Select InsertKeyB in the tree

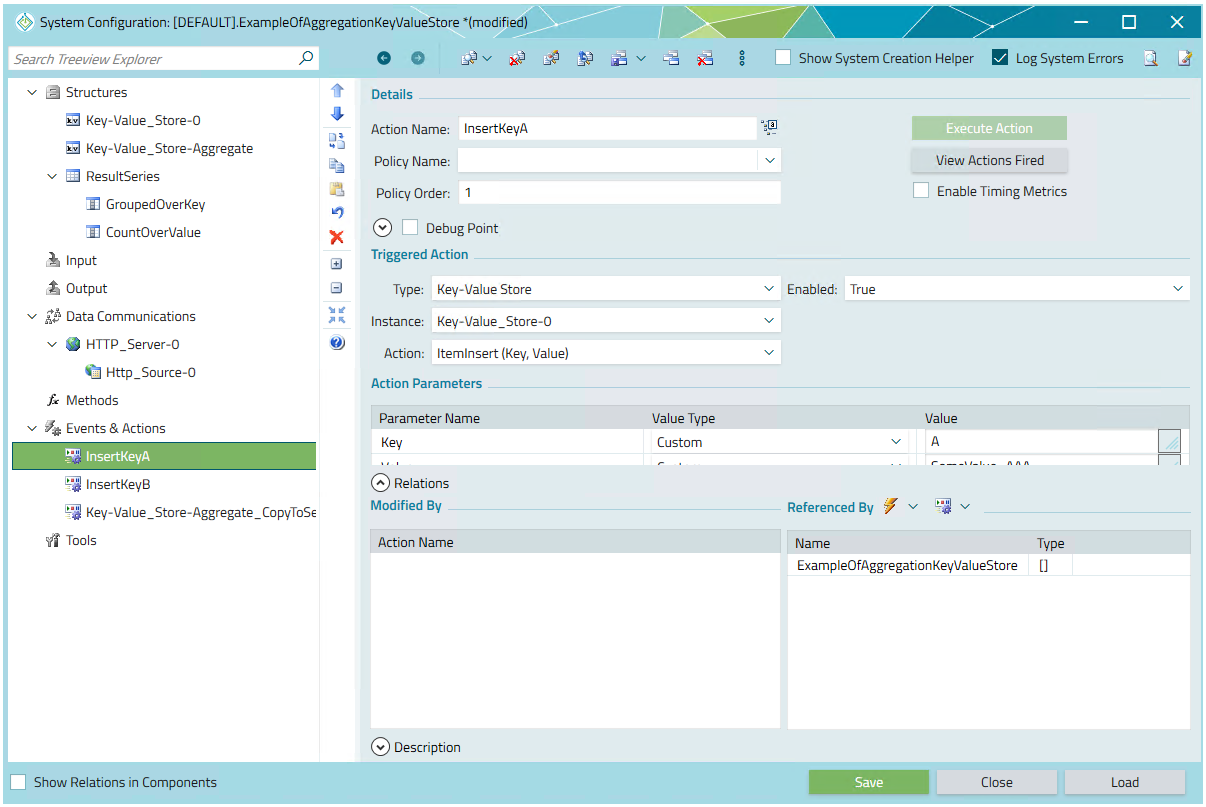coord(118,484)
